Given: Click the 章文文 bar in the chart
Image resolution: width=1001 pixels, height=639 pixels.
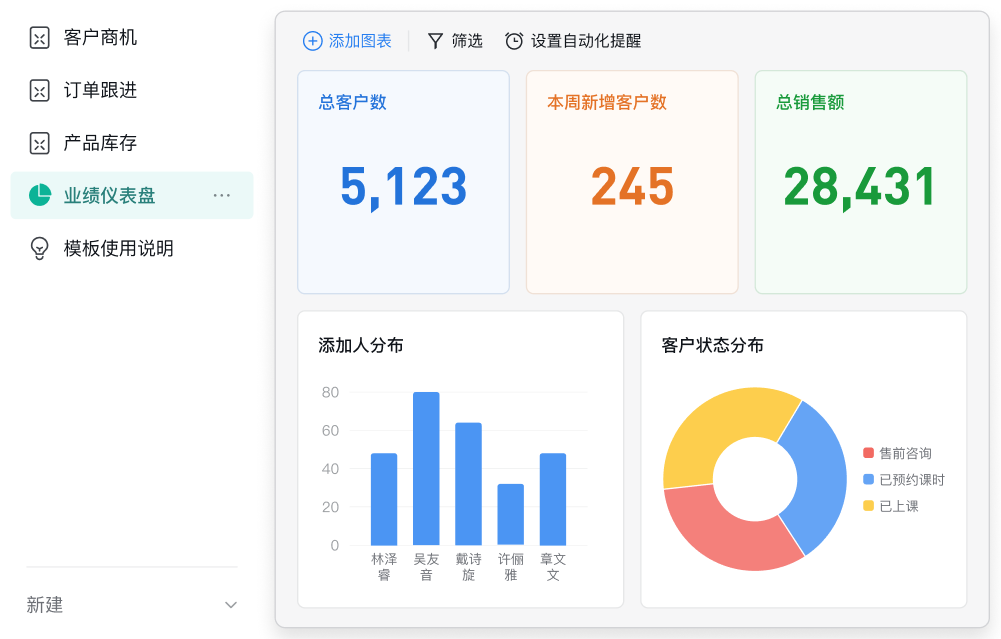Looking at the screenshot, I should tap(553, 499).
